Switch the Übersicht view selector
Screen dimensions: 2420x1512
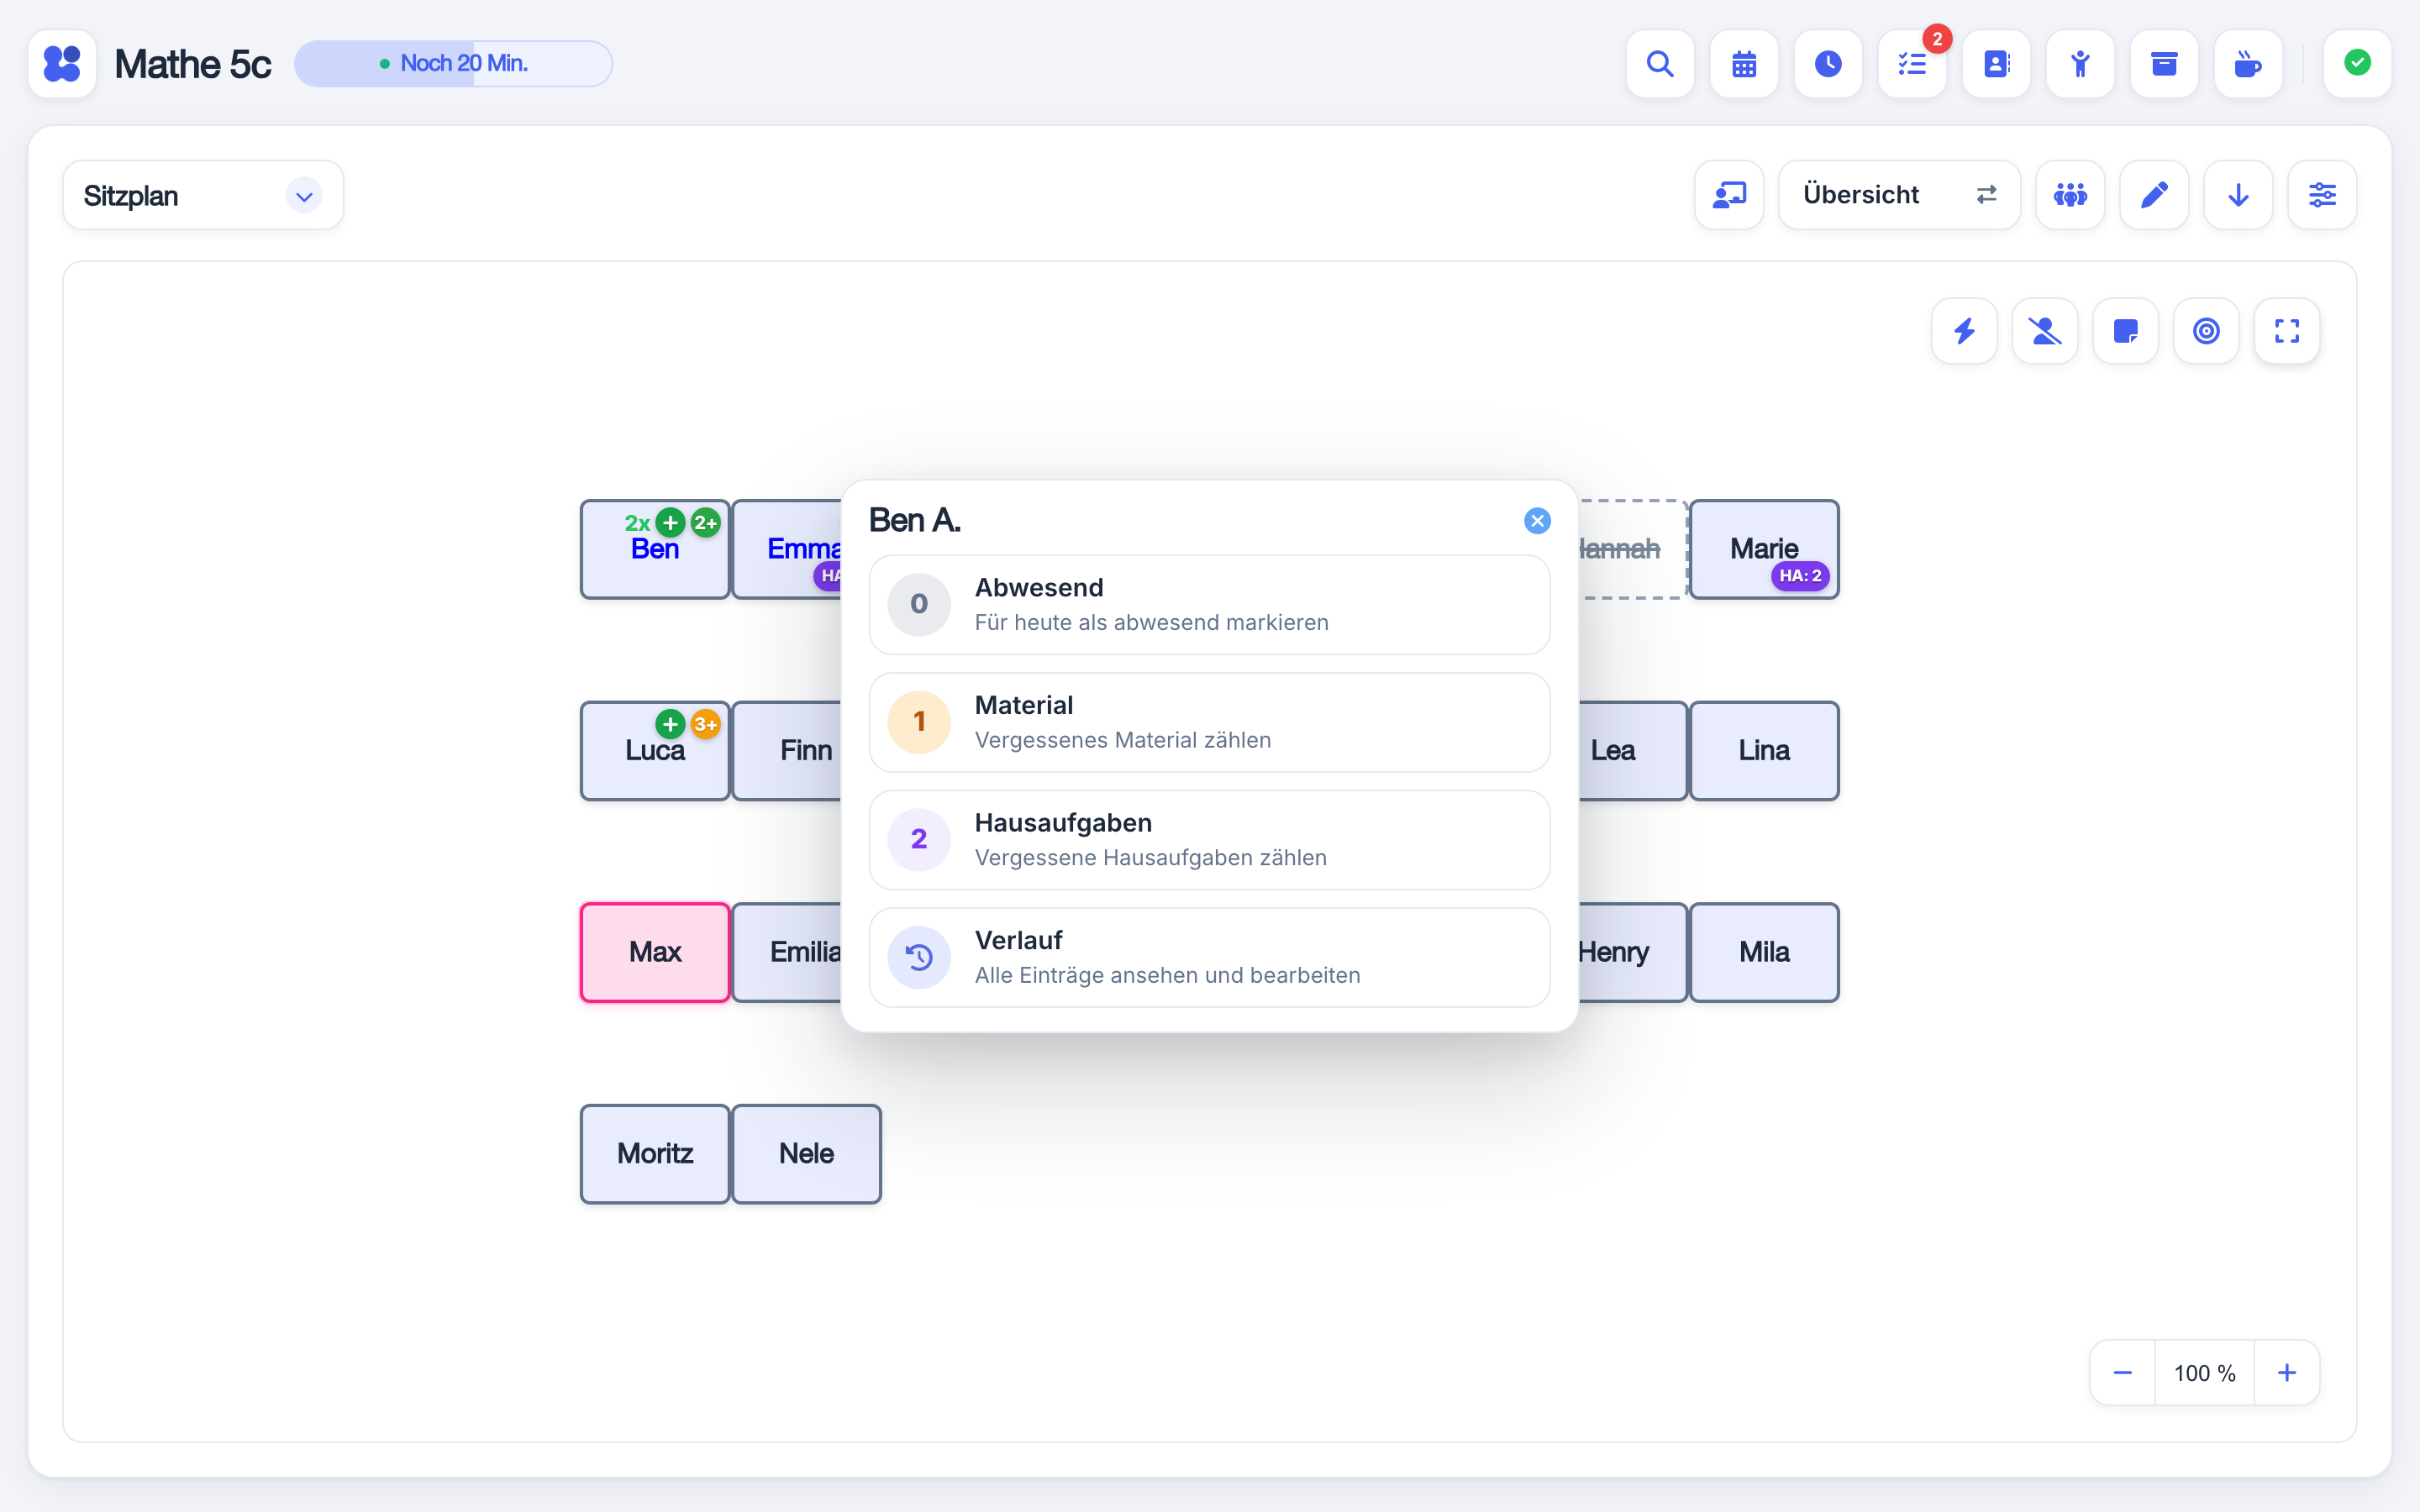(x=1899, y=195)
